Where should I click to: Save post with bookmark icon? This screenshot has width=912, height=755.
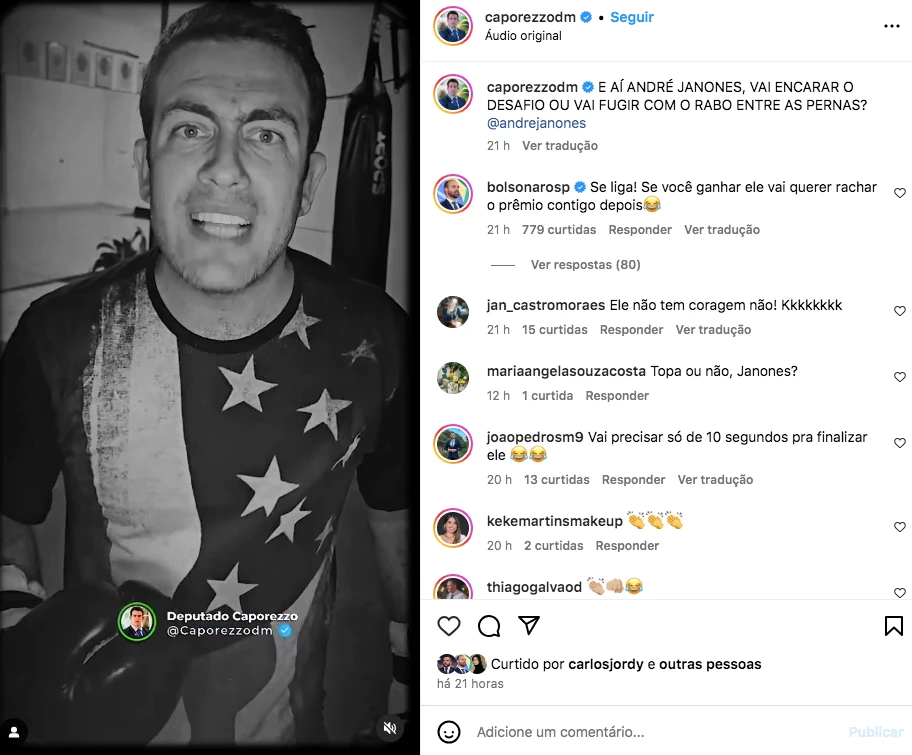click(893, 626)
